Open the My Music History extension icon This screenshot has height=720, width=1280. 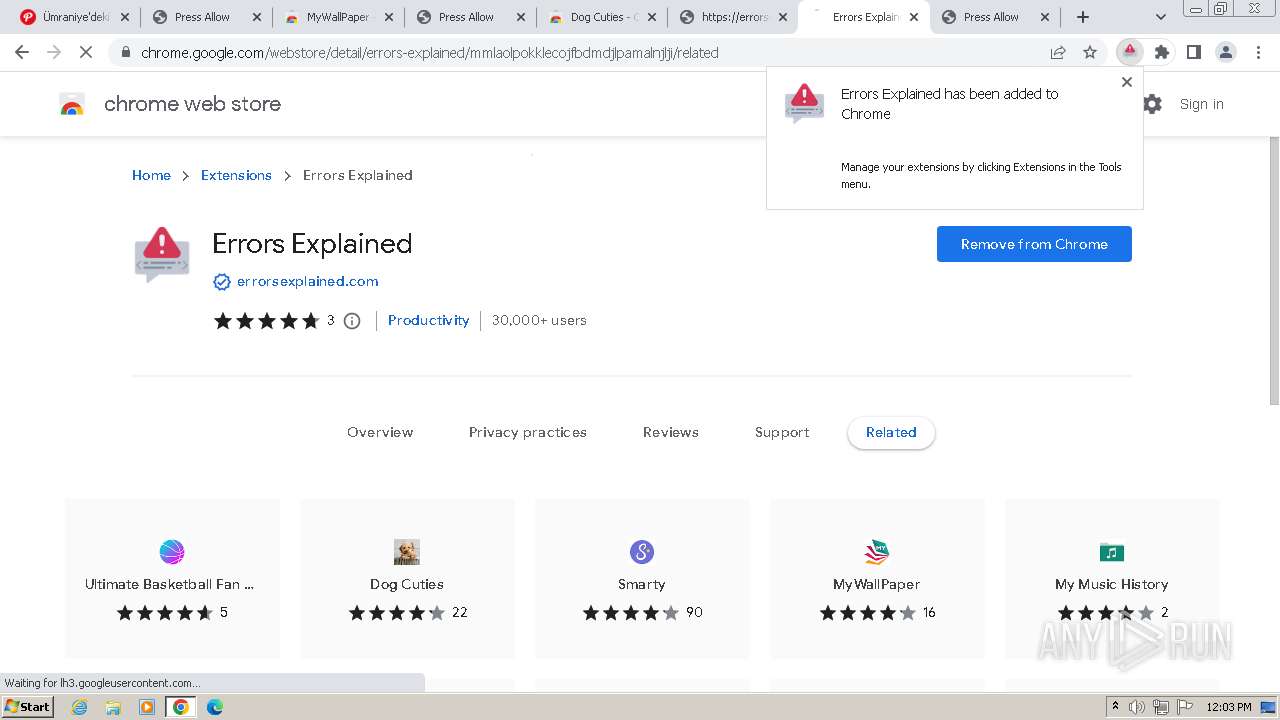tap(1112, 552)
